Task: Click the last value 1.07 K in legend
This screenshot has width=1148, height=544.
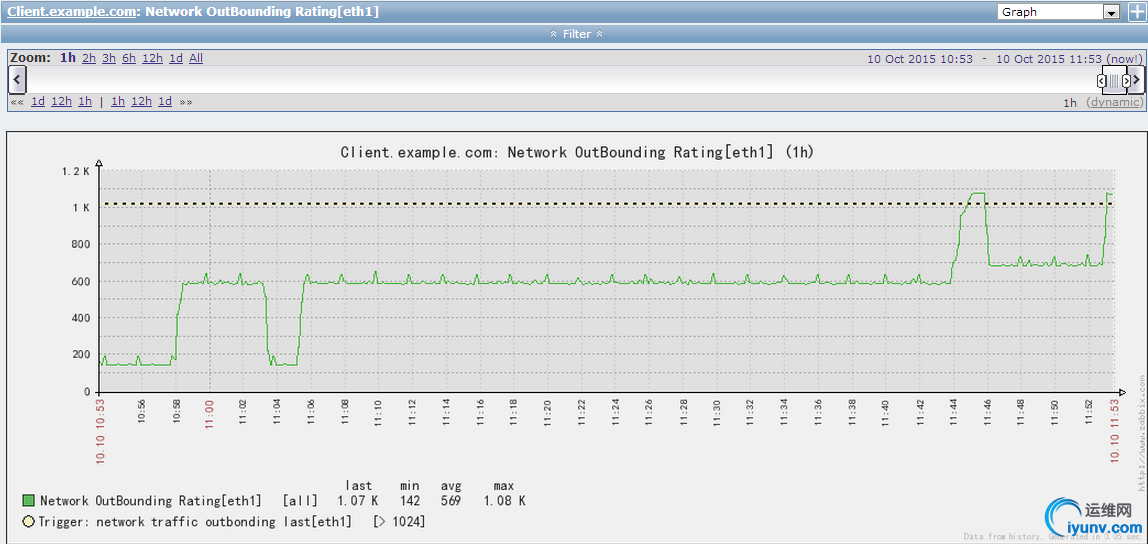Action: 357,501
